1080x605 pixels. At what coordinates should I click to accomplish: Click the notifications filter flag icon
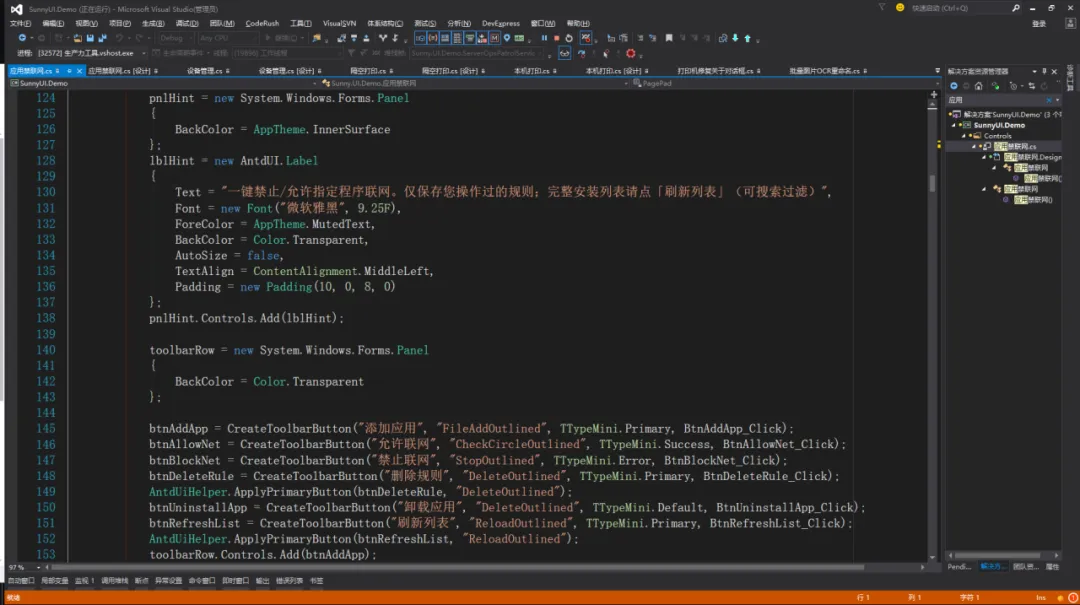click(882, 8)
